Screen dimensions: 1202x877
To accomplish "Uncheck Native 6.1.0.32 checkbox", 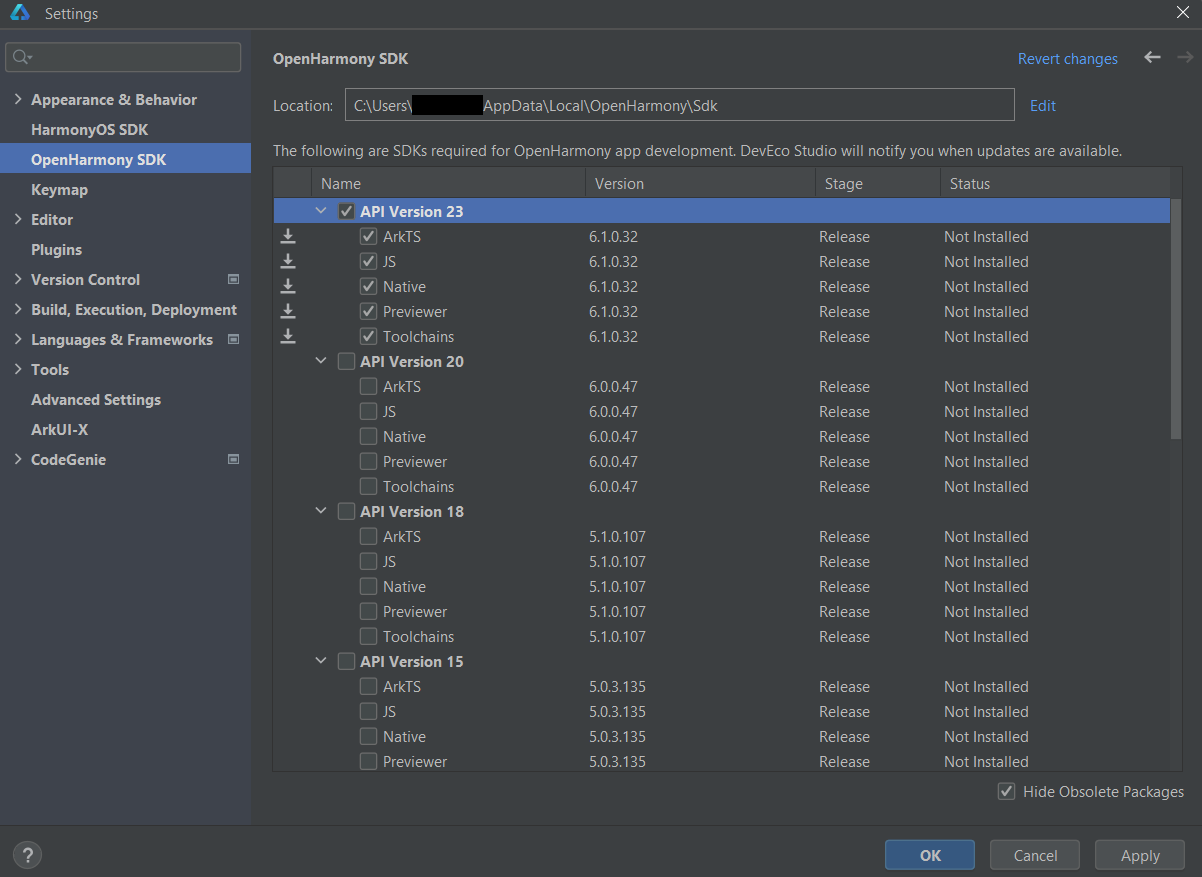I will 369,287.
